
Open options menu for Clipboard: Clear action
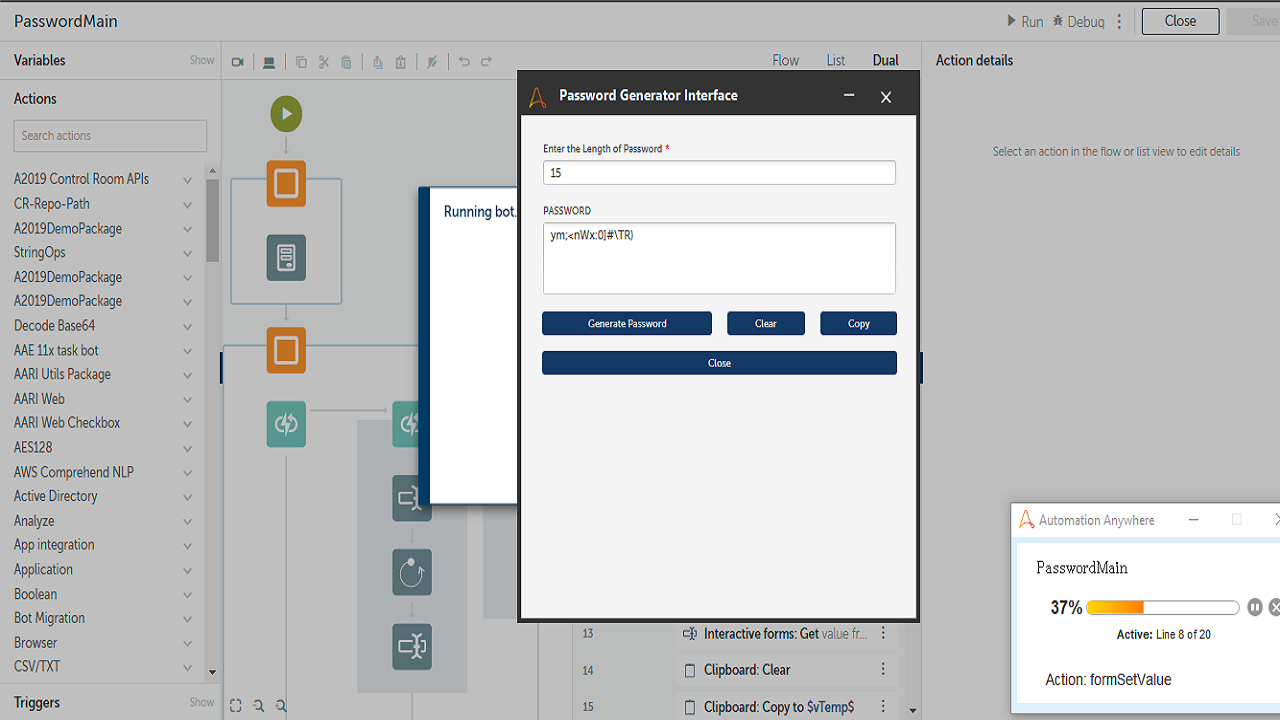(x=883, y=670)
